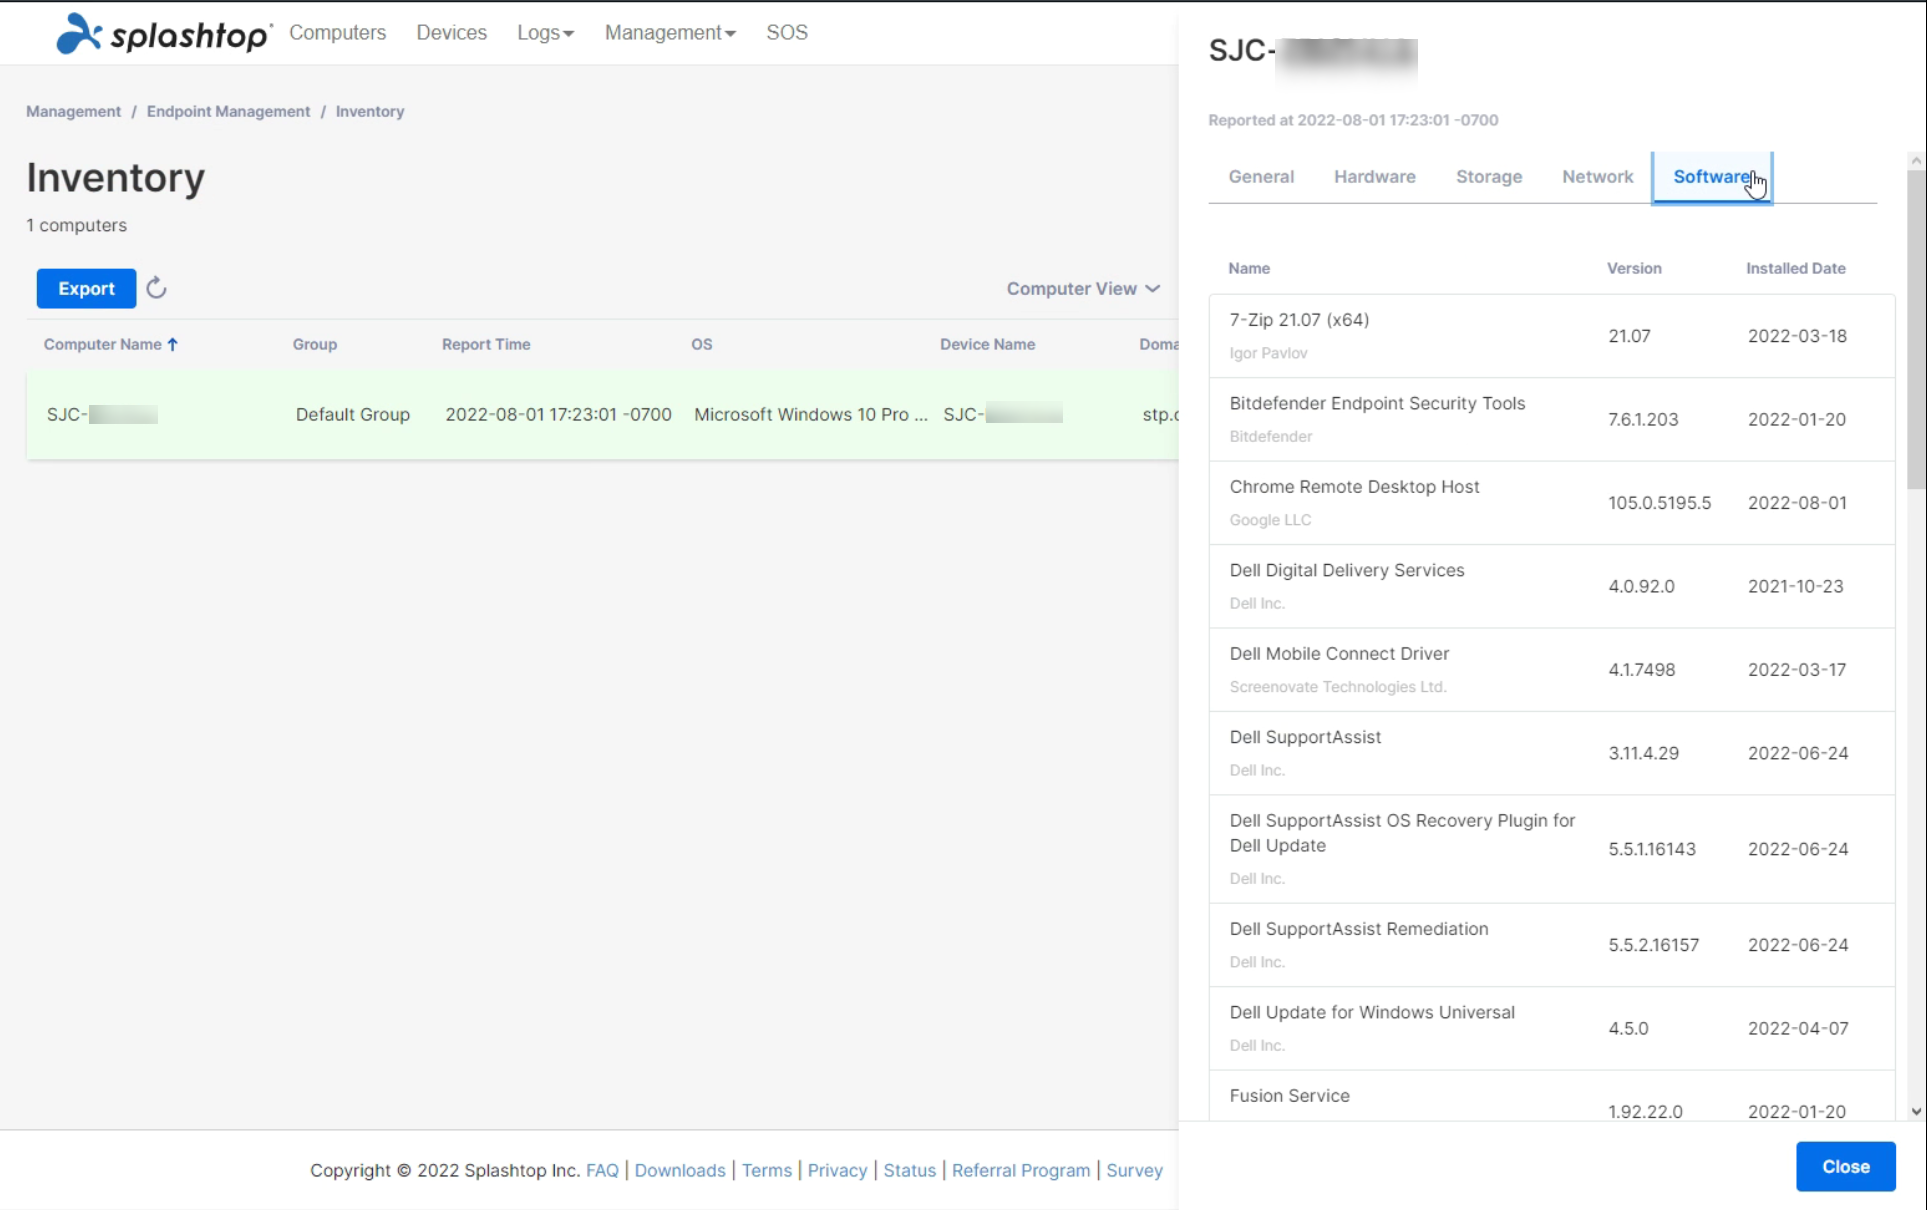Click the Splashtop logo
The width and height of the screenshot is (1927, 1210).
coord(163,33)
